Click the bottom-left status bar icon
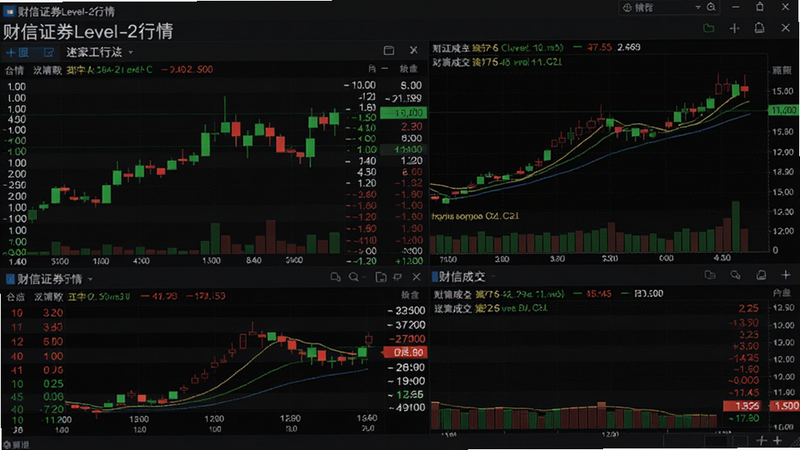 (x=7, y=445)
